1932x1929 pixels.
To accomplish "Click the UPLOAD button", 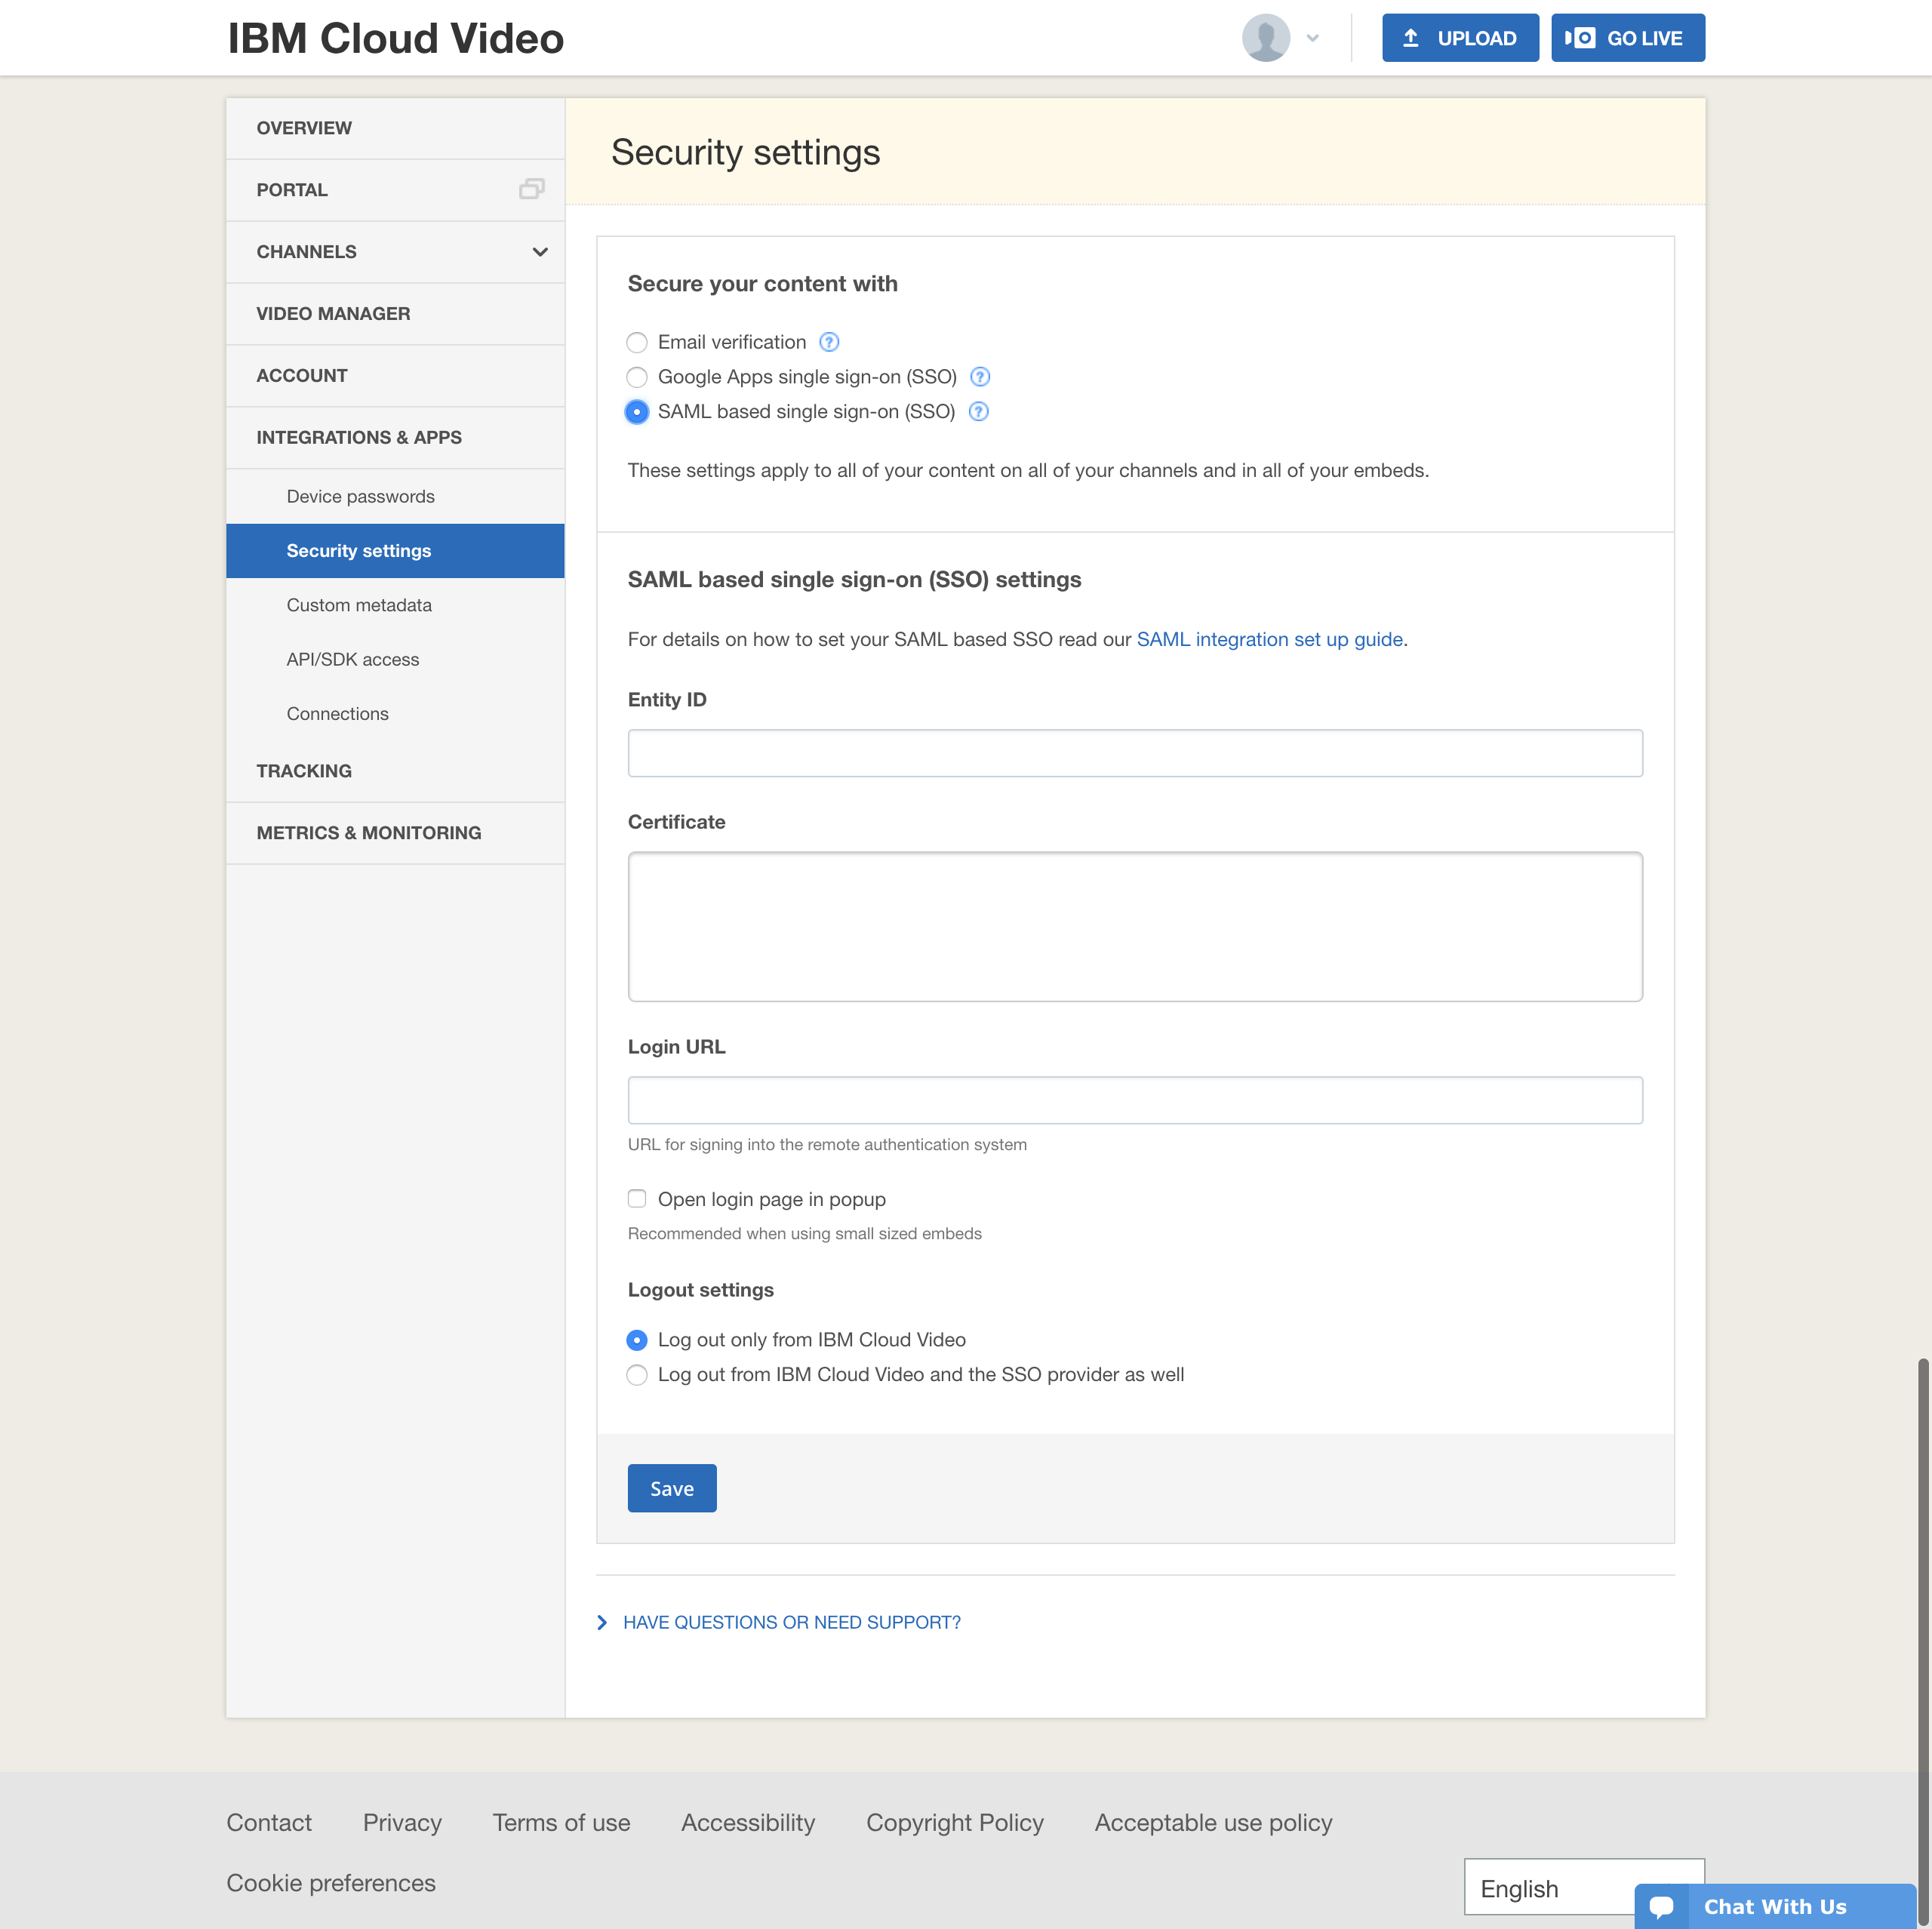I will click(x=1460, y=38).
